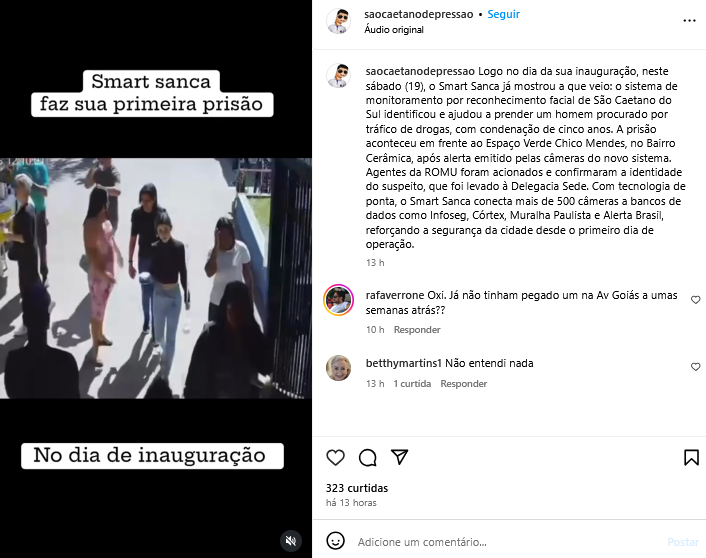This screenshot has width=706, height=558.
Task: Open Áudio original audio page
Action: 394,30
